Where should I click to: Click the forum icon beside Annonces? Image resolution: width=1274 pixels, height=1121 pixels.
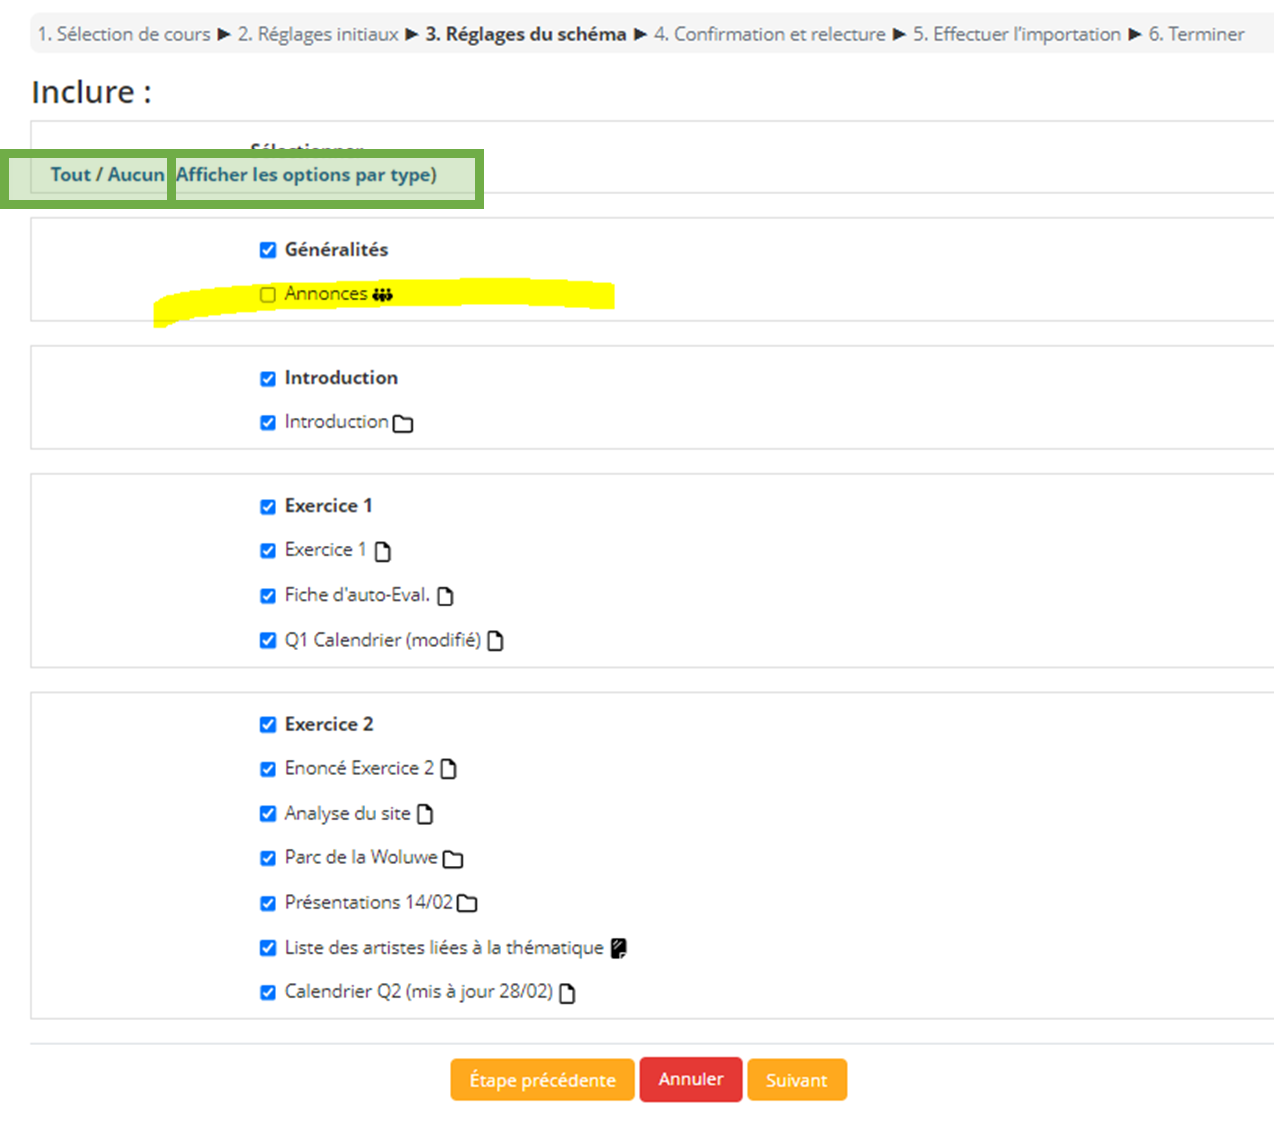[382, 295]
